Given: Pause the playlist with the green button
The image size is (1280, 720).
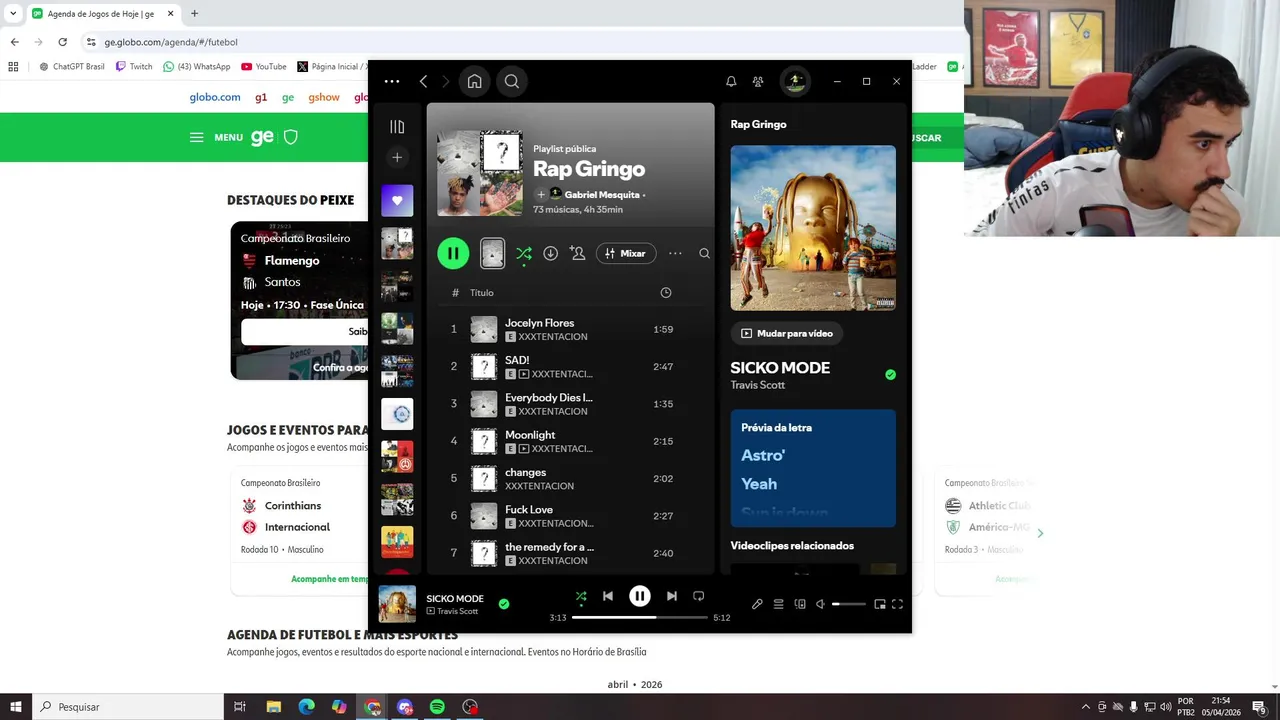Looking at the screenshot, I should click(453, 253).
